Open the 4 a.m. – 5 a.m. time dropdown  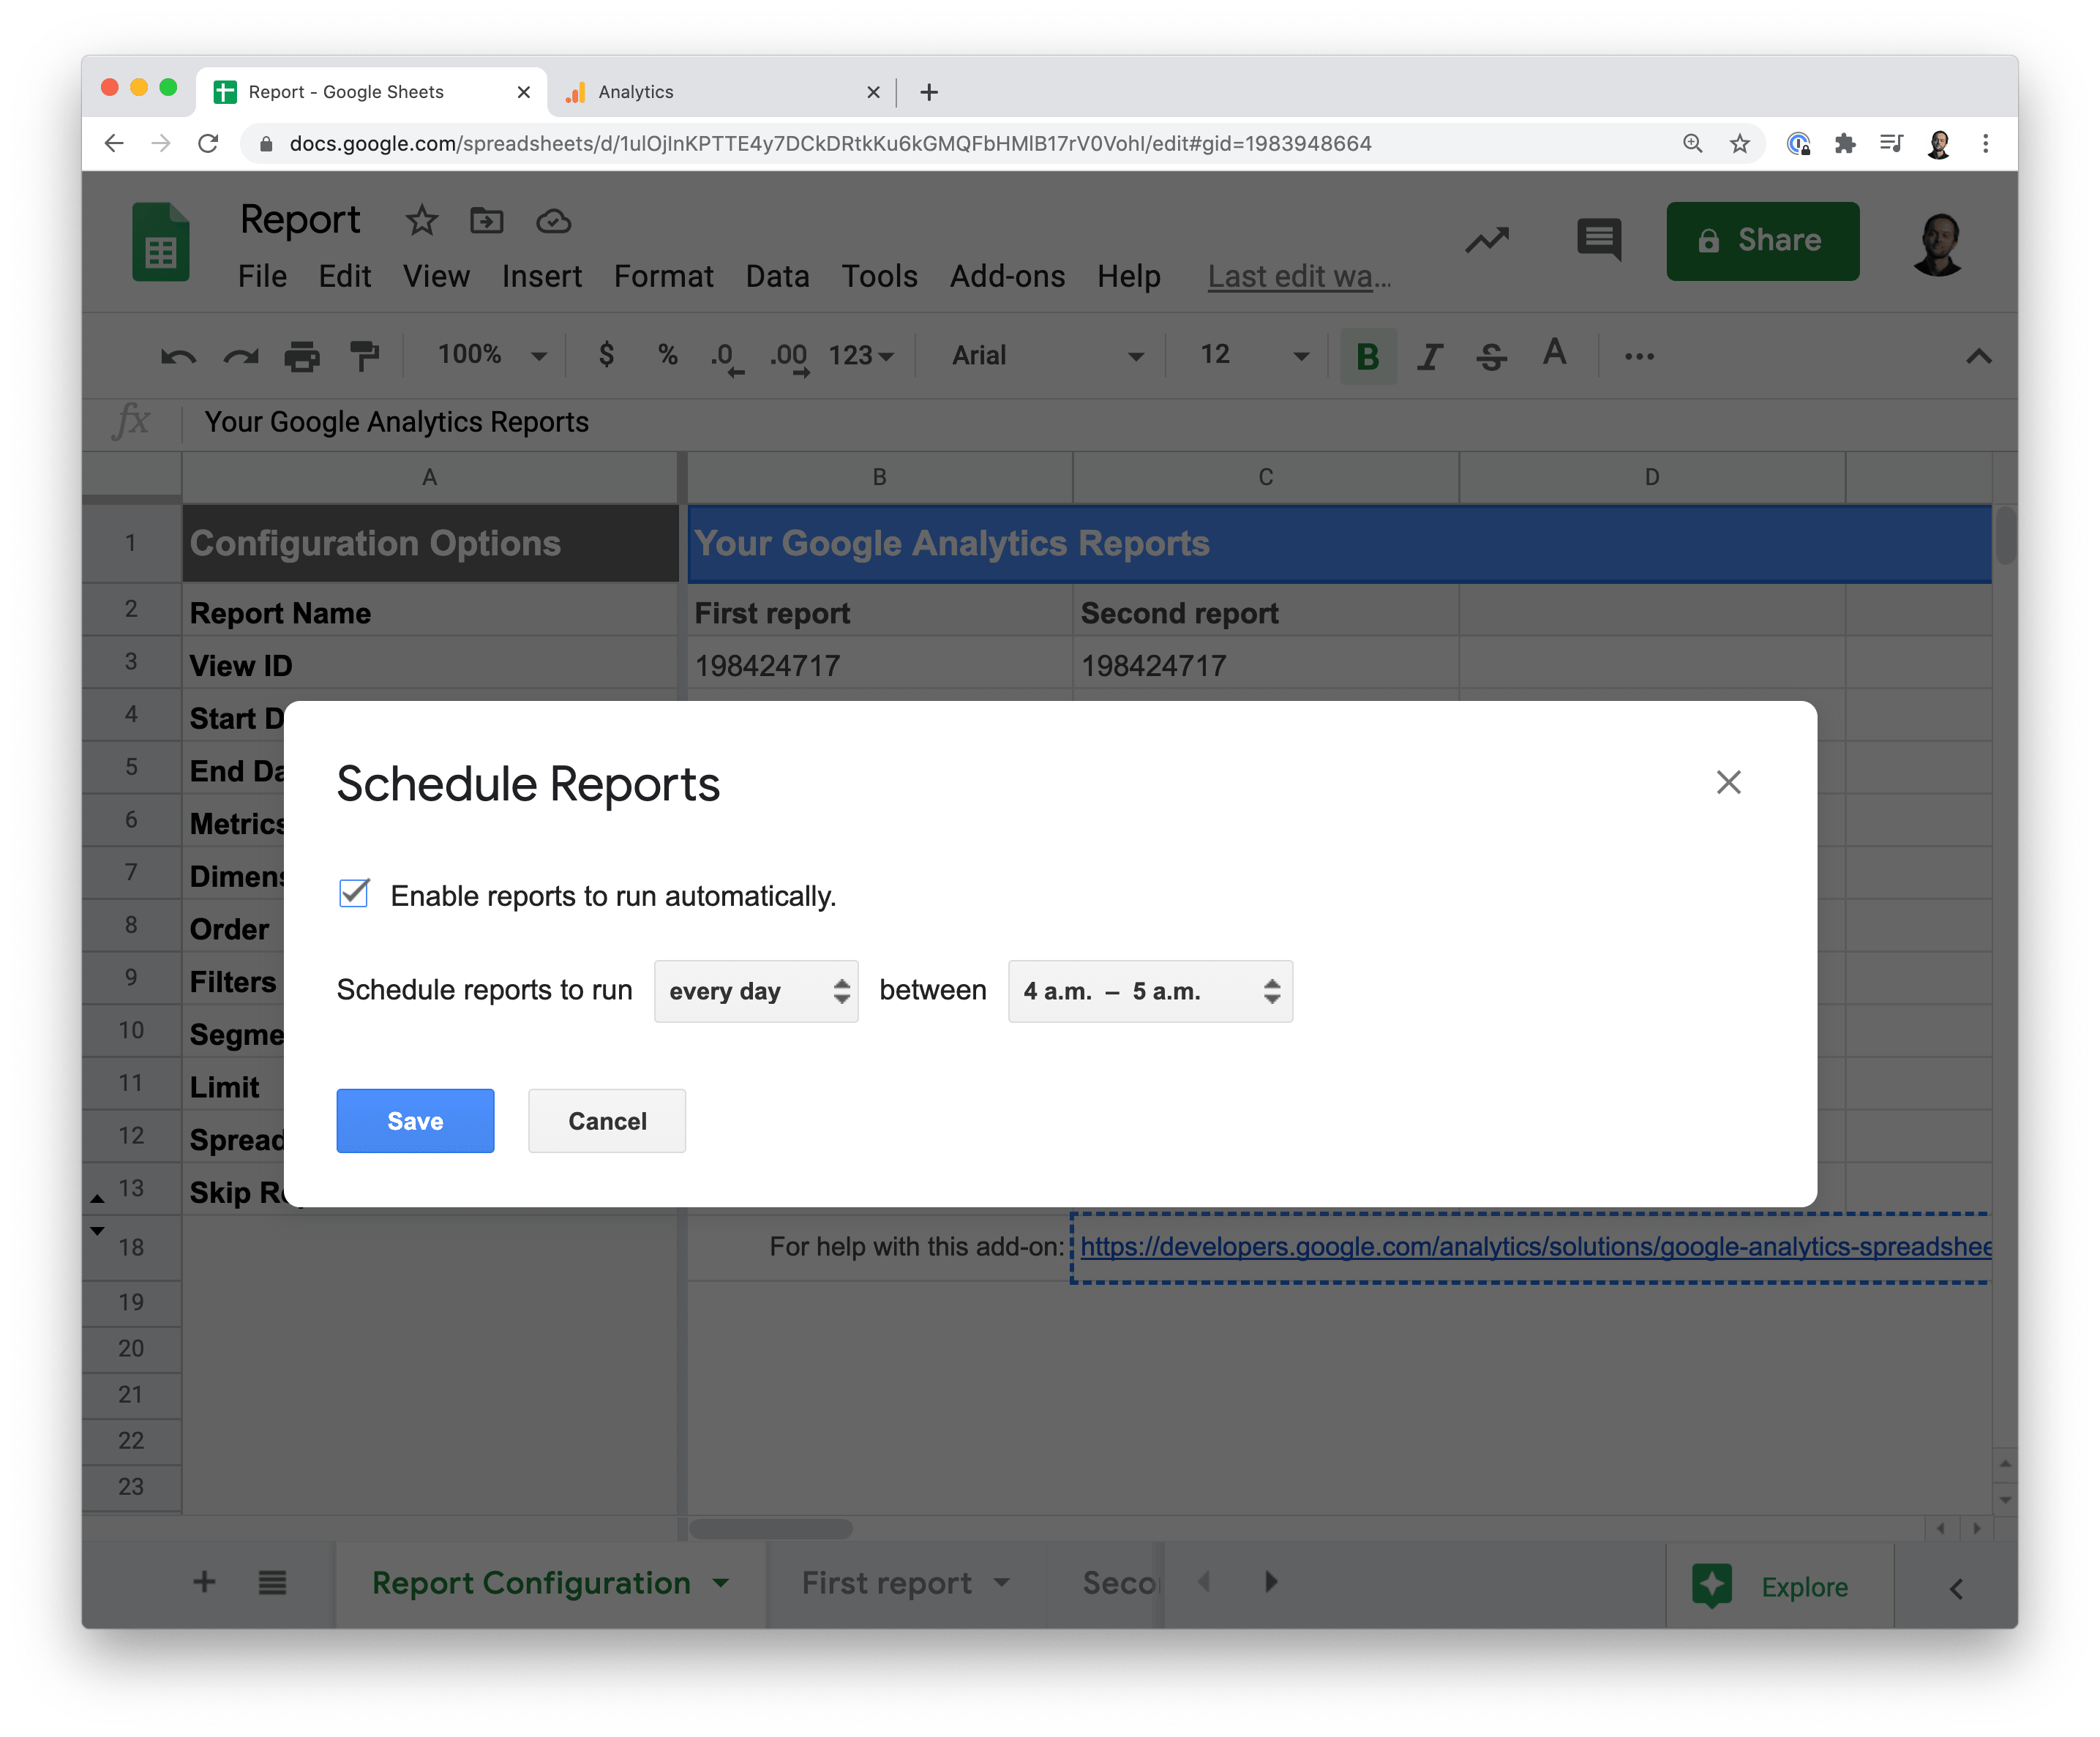[1150, 991]
